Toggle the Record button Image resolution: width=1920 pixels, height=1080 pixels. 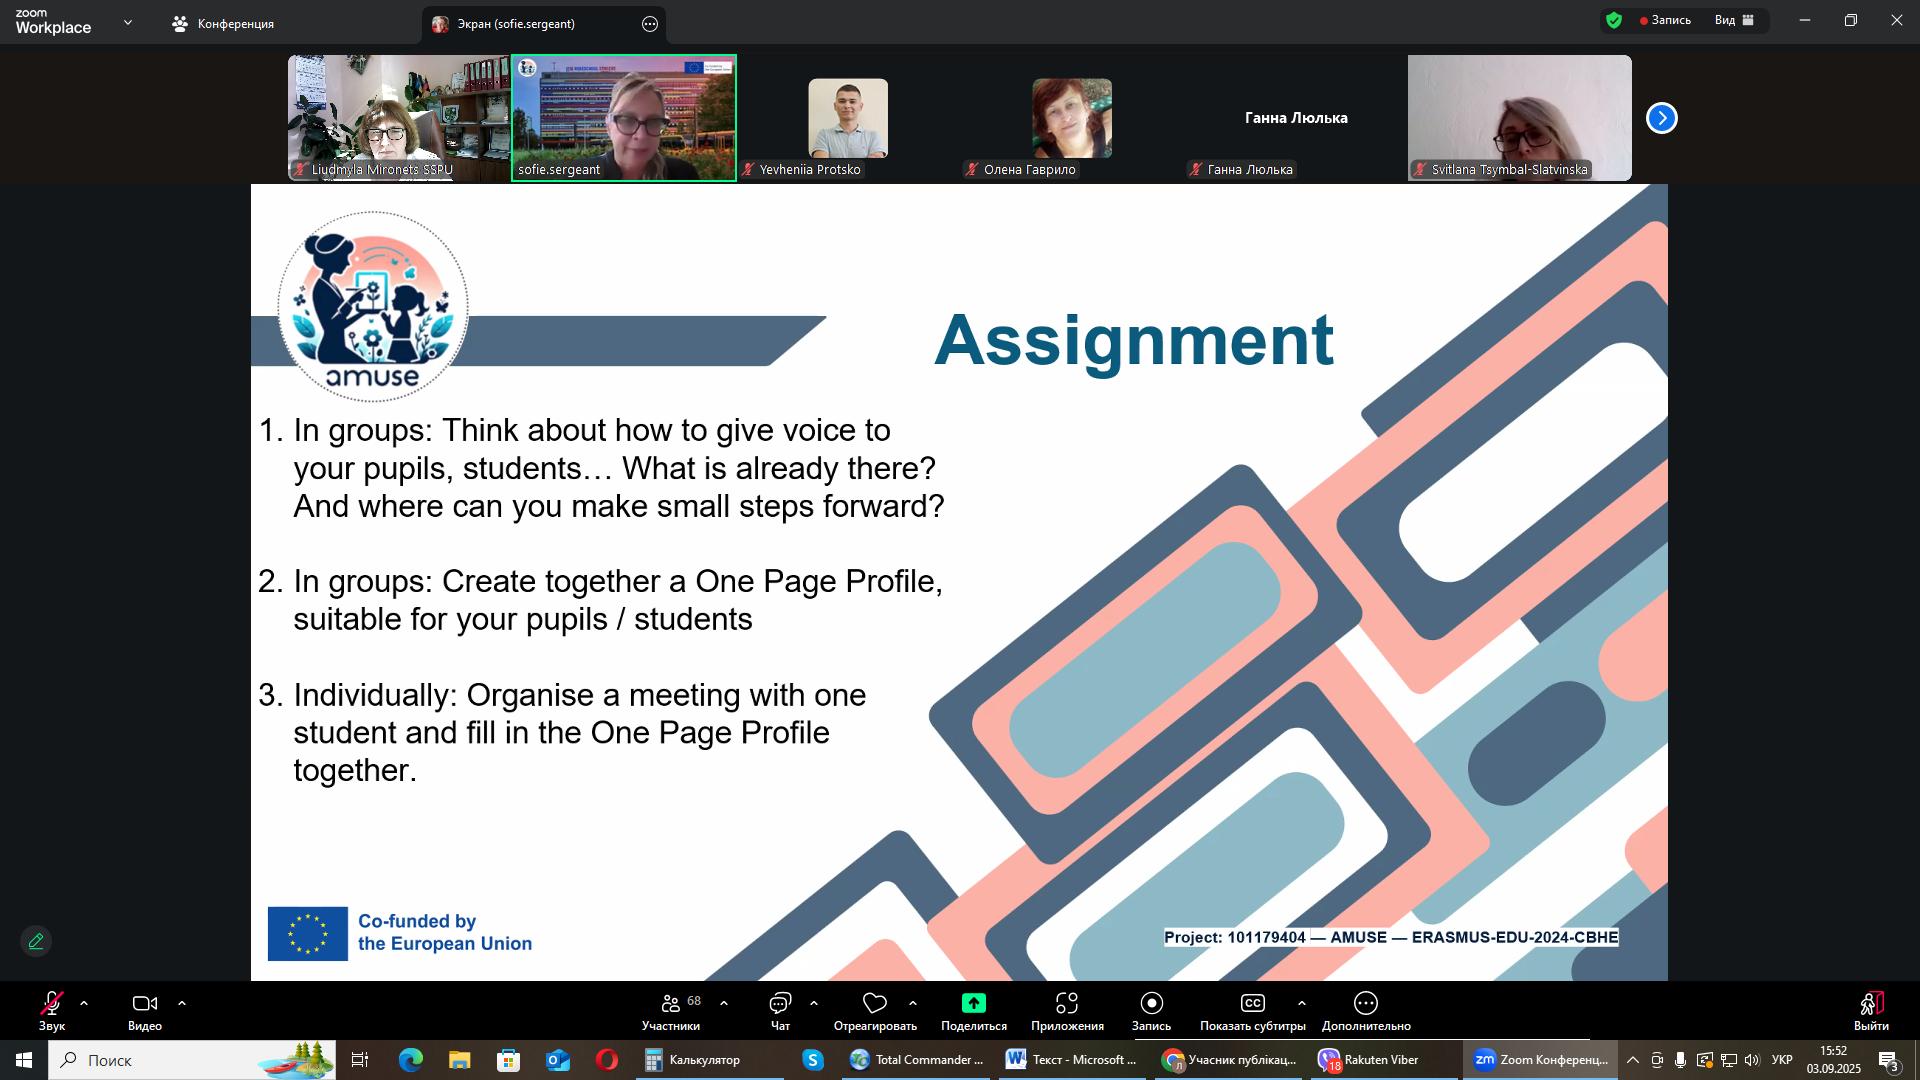coord(1151,1004)
